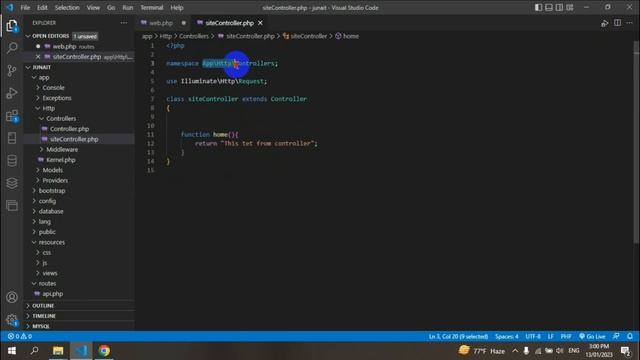Click the Run code icon in editor toolbar
This screenshot has width=640, height=360.
[604, 23]
